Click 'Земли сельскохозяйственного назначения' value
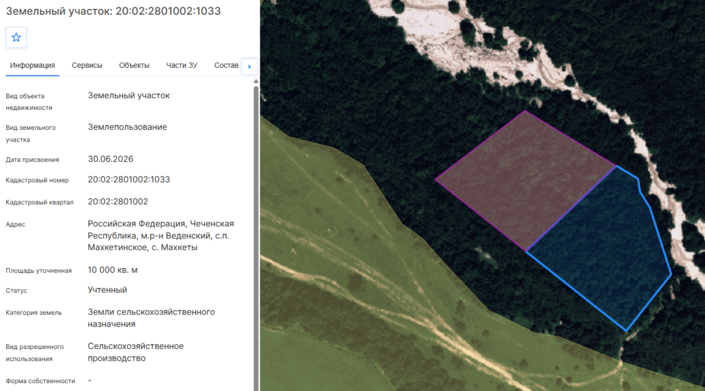Viewport: 705px width, 391px height. [x=151, y=318]
